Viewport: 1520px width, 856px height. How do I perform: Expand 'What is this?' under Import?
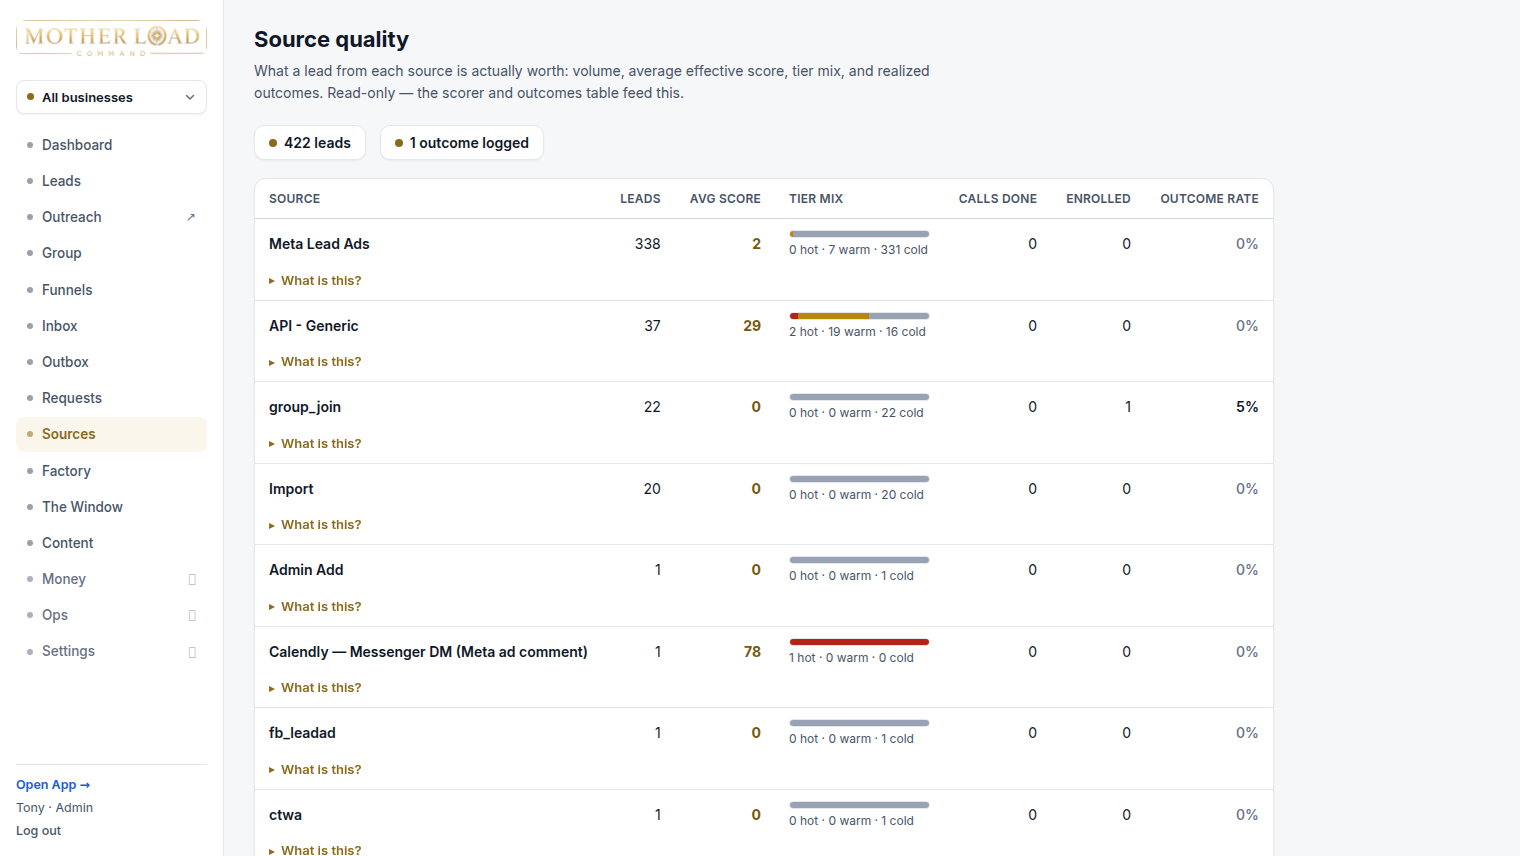(315, 525)
